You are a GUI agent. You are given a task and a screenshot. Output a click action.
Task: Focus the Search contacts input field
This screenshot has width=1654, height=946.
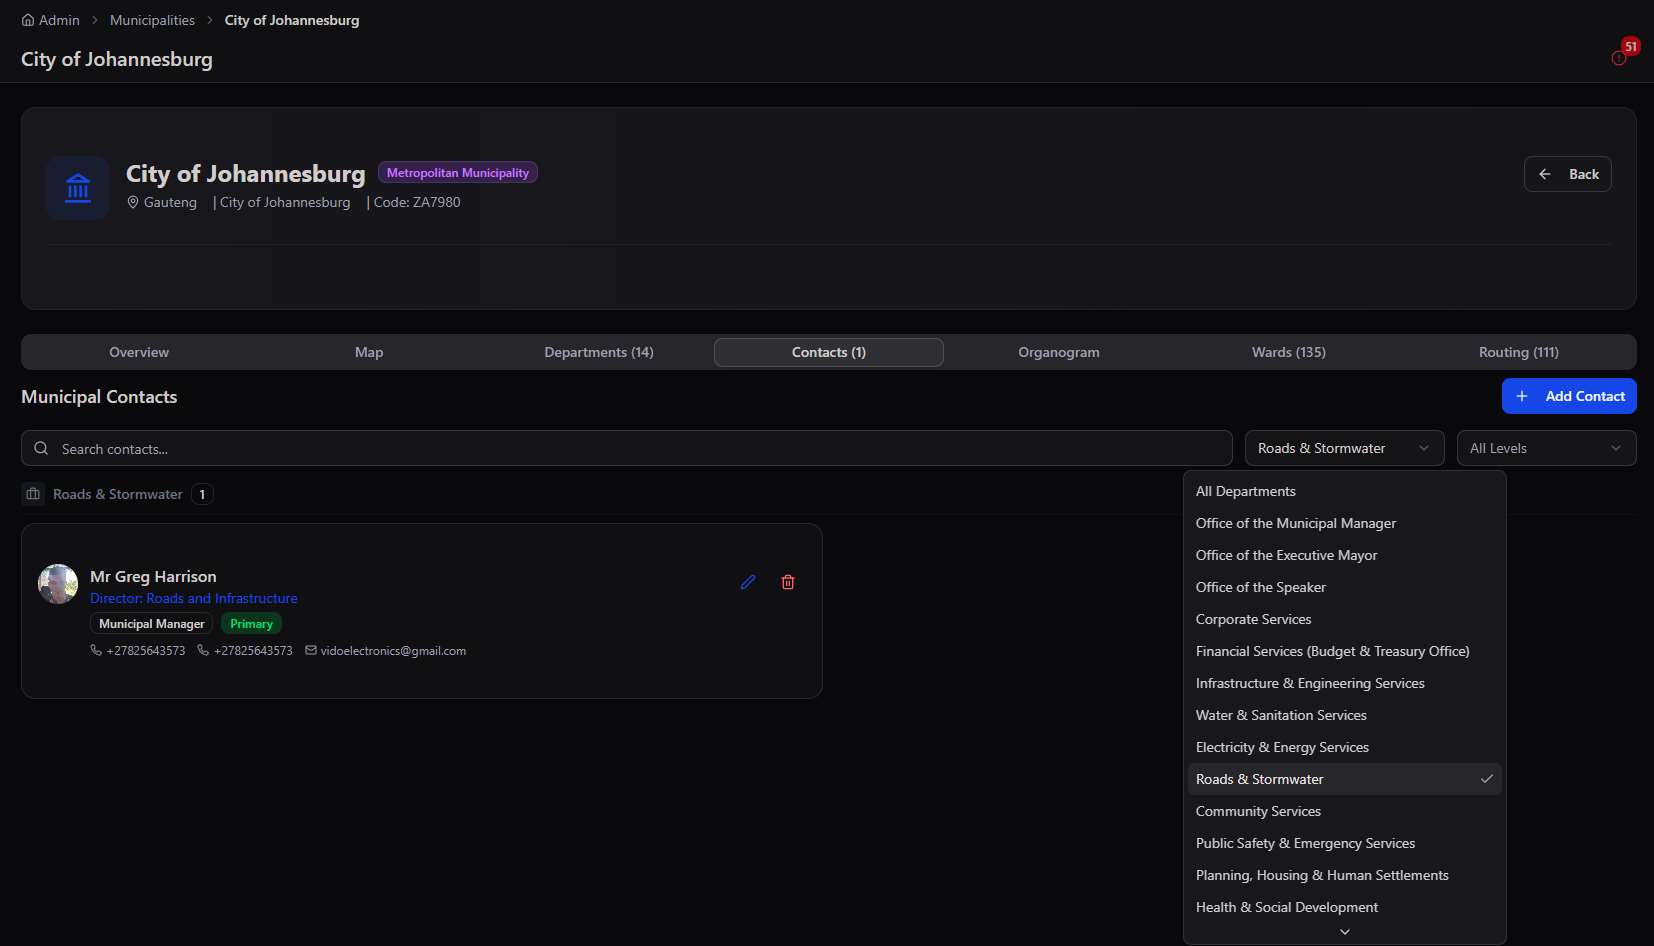626,448
